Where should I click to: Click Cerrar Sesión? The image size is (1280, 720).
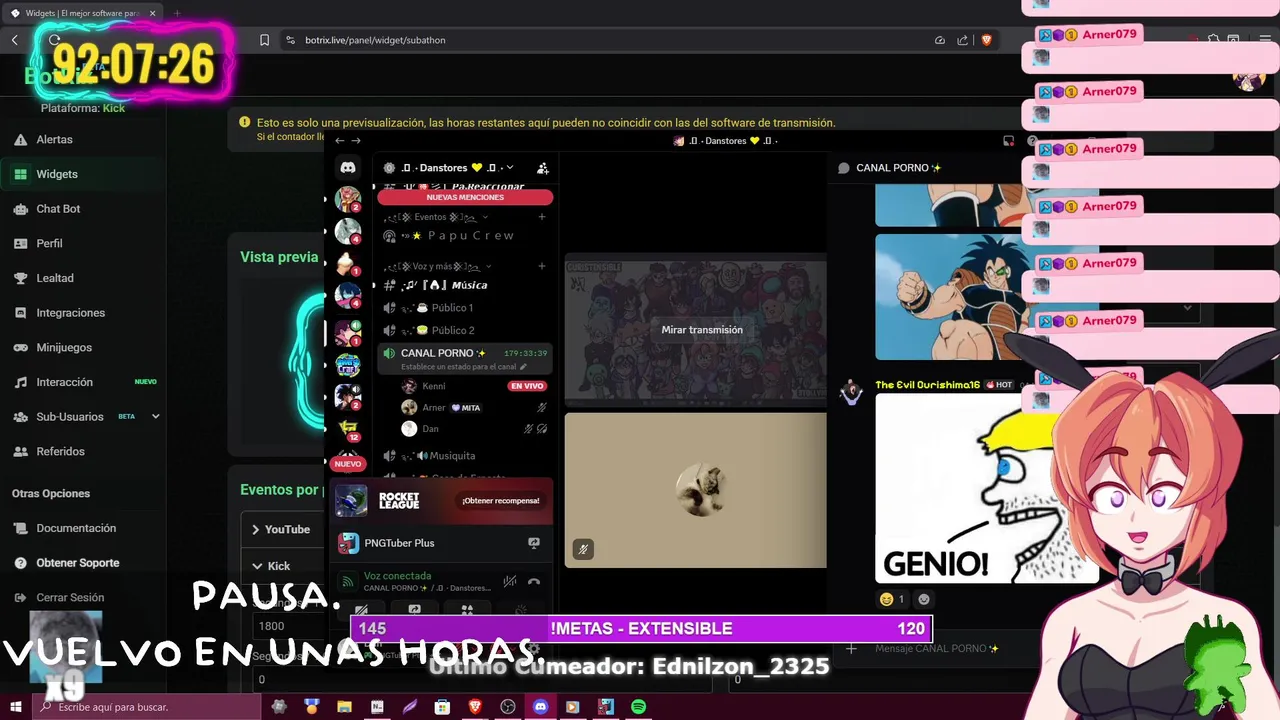tap(70, 597)
